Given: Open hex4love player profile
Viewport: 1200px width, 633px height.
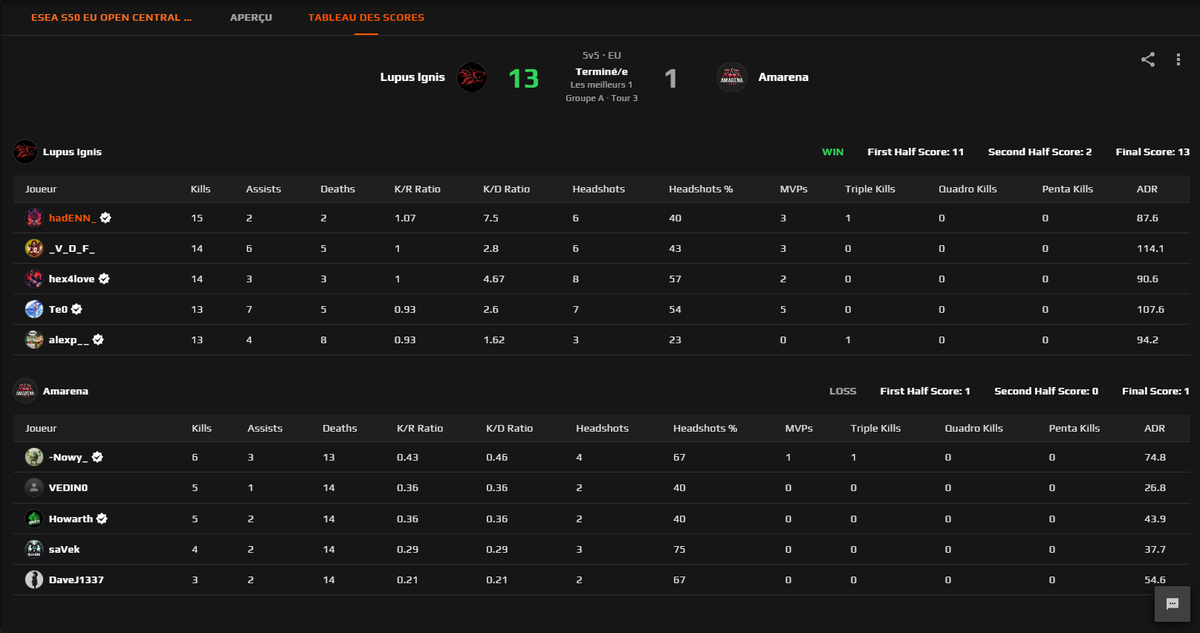Looking at the screenshot, I should tap(72, 279).
